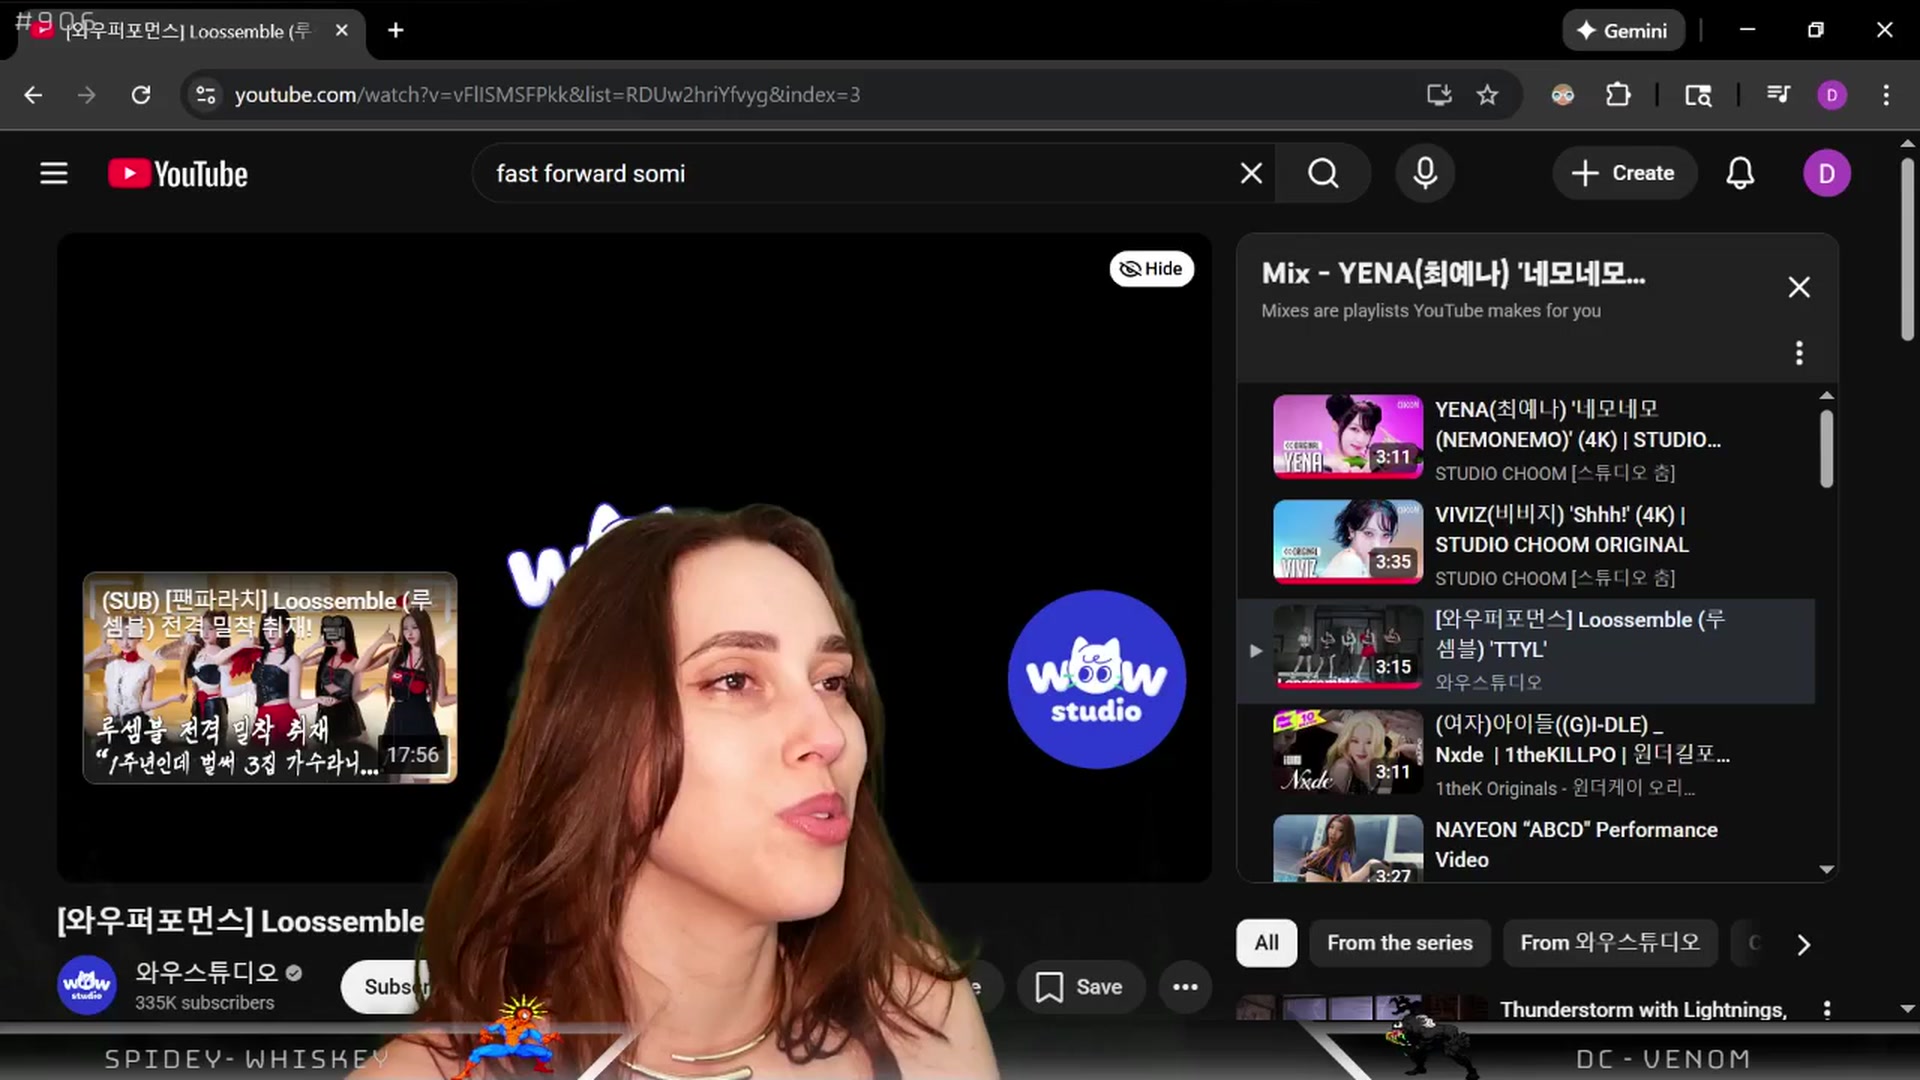Play YENA NEMONEMO playlist item

(x=1526, y=438)
